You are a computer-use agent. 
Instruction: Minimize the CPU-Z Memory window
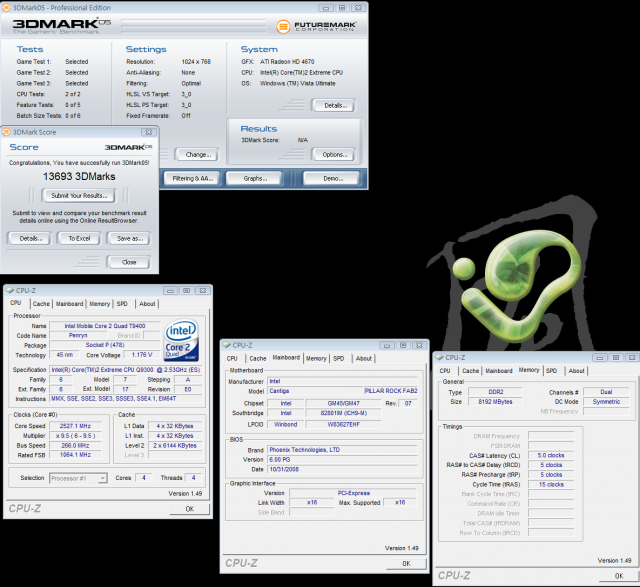point(600,357)
